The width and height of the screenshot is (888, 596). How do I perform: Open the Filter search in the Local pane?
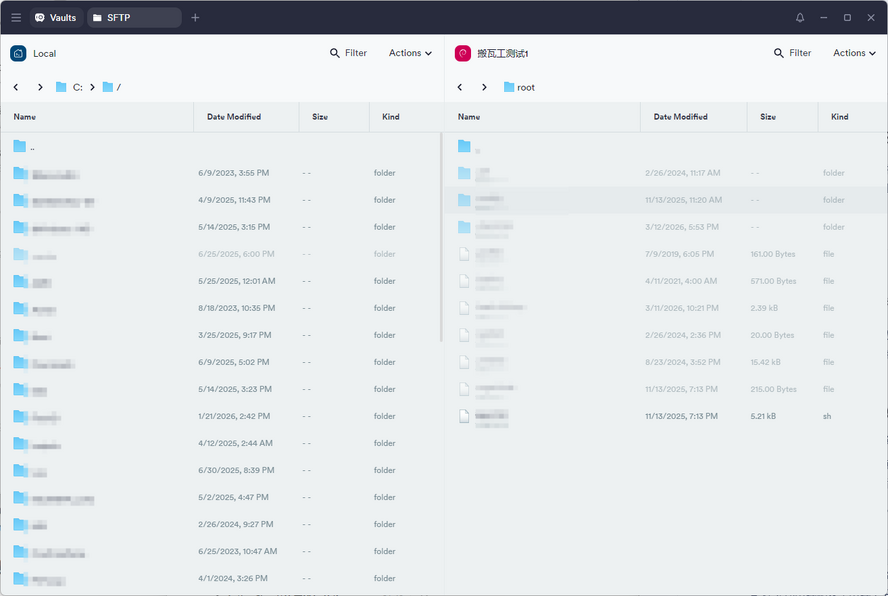coord(348,53)
